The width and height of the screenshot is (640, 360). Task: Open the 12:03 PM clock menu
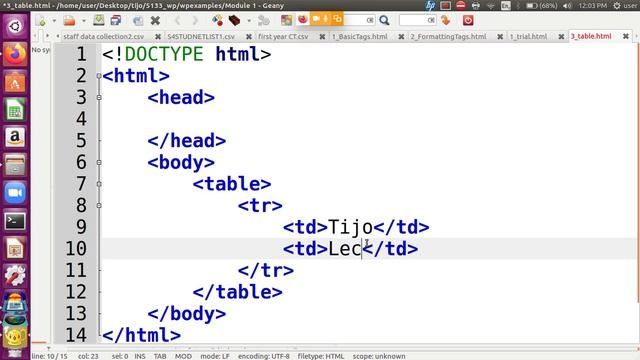(593, 6)
